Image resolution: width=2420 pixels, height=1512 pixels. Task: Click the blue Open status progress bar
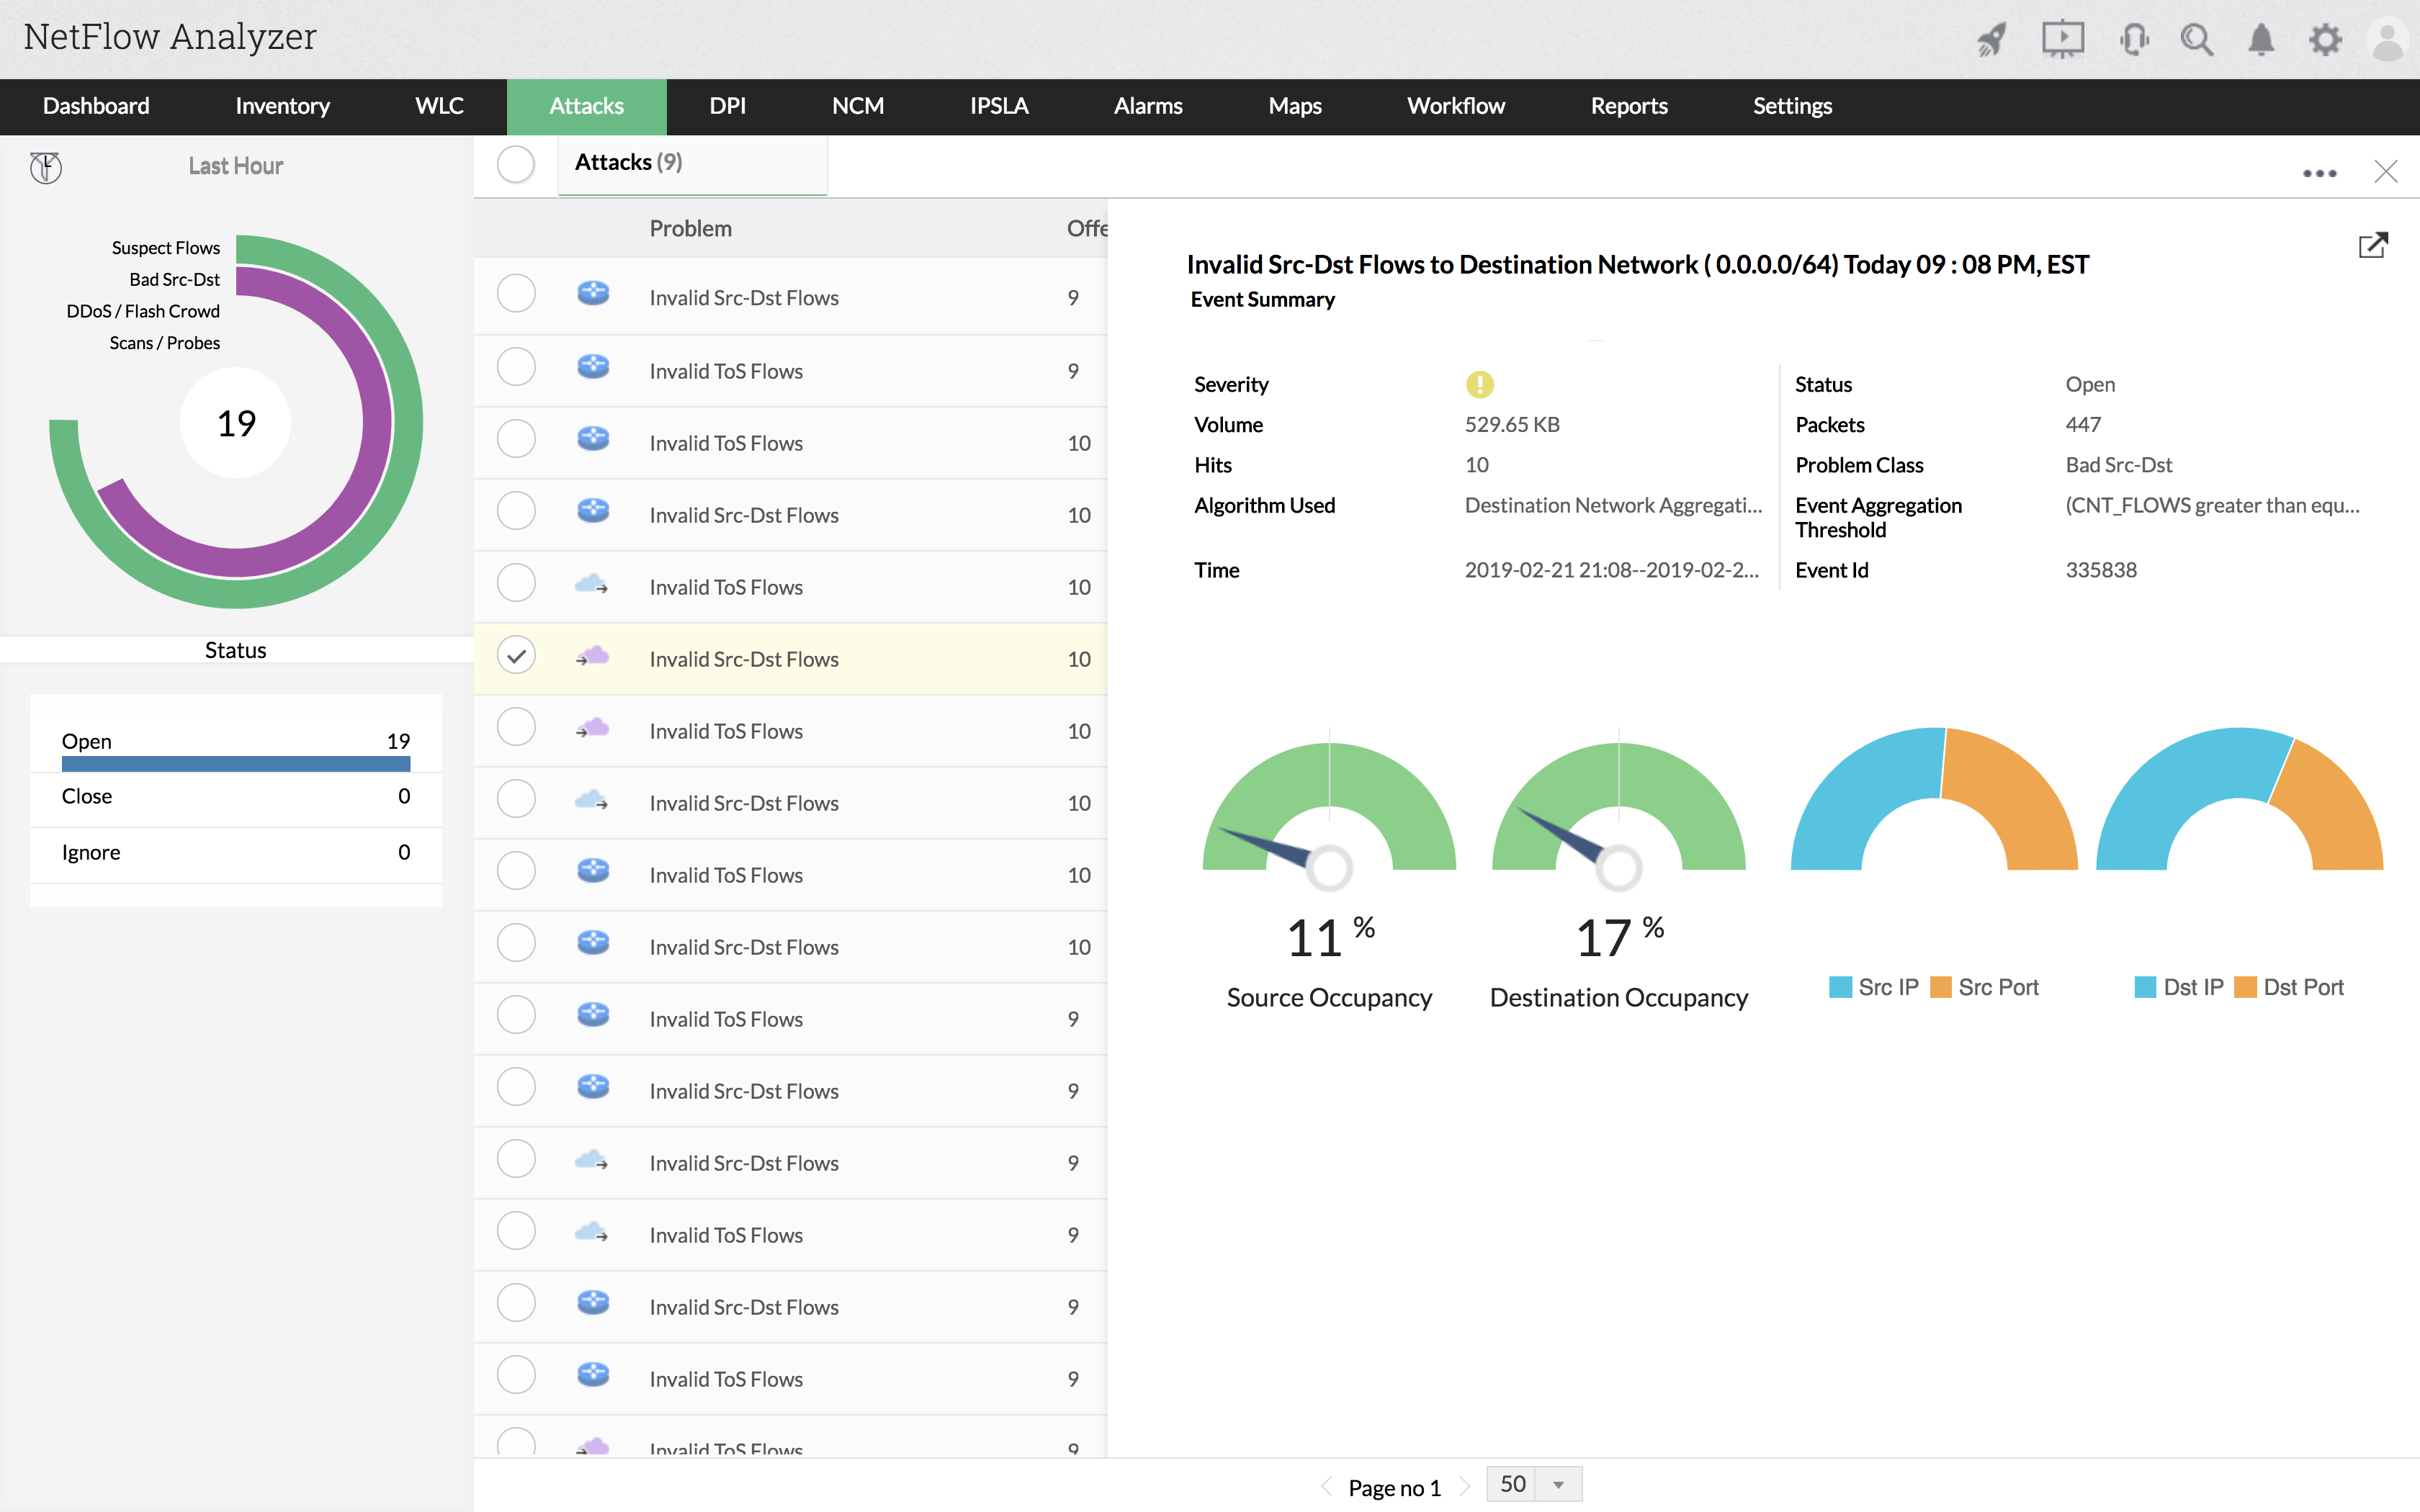coord(236,763)
